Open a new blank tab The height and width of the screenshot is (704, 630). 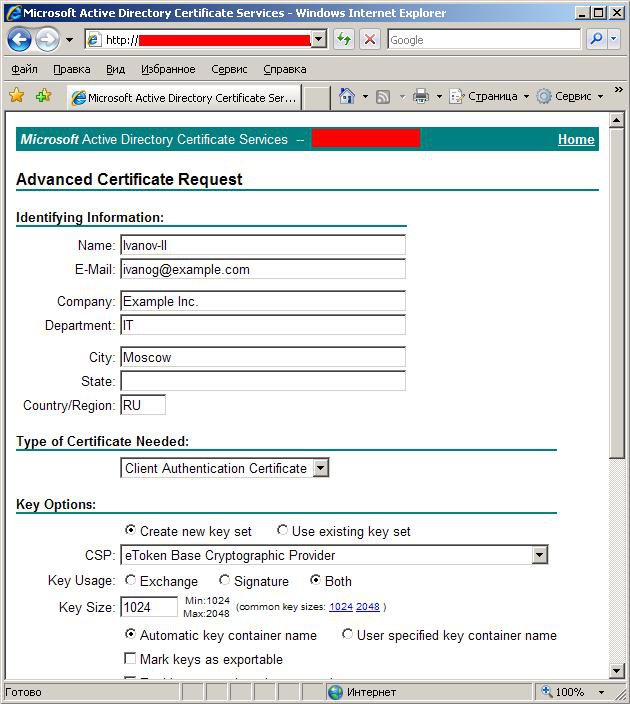317,98
